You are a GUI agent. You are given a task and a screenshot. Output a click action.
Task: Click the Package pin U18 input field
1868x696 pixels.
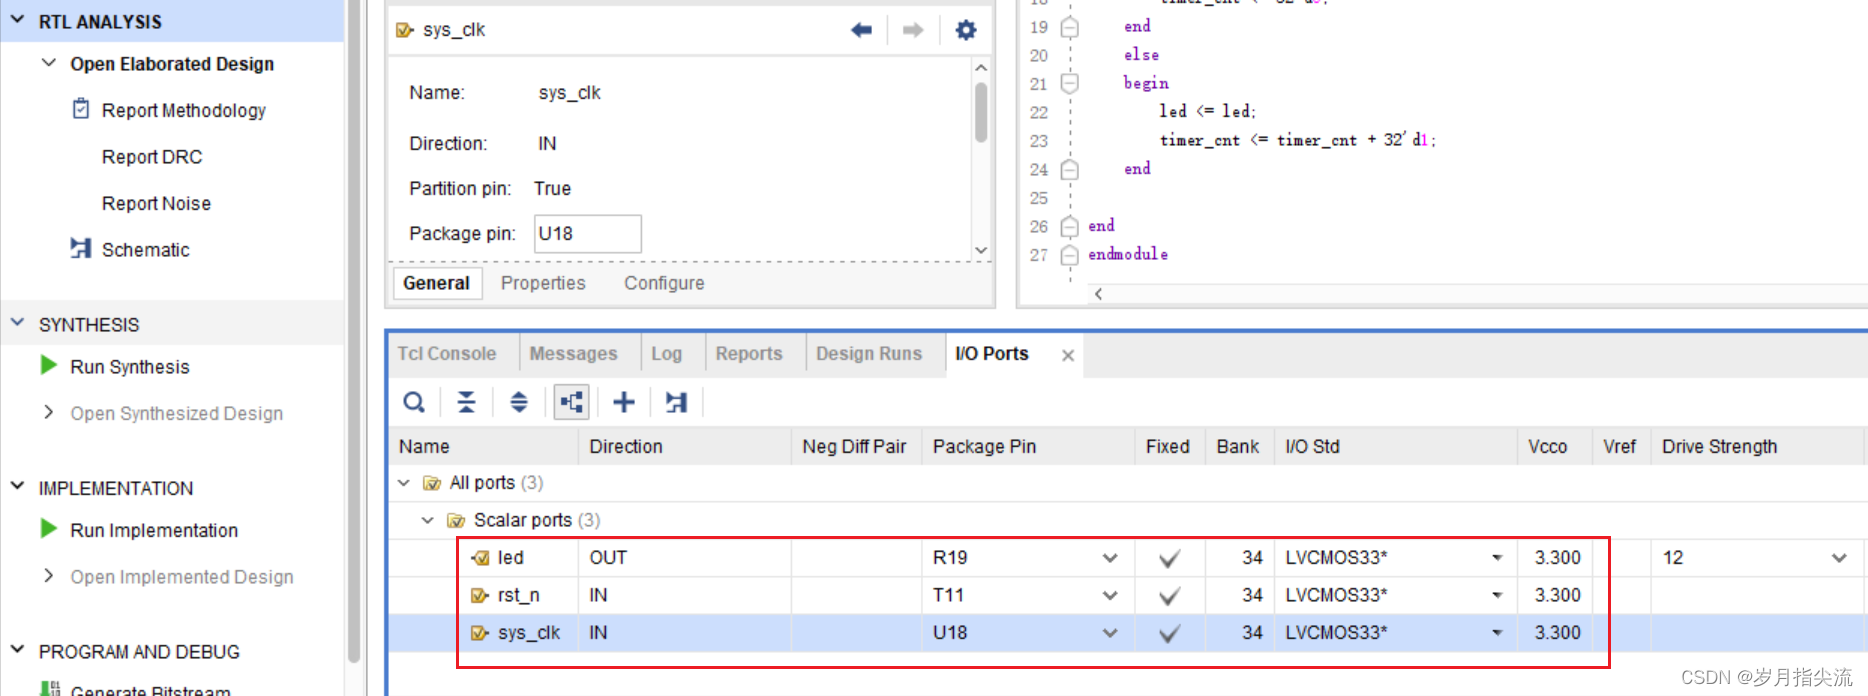click(587, 233)
